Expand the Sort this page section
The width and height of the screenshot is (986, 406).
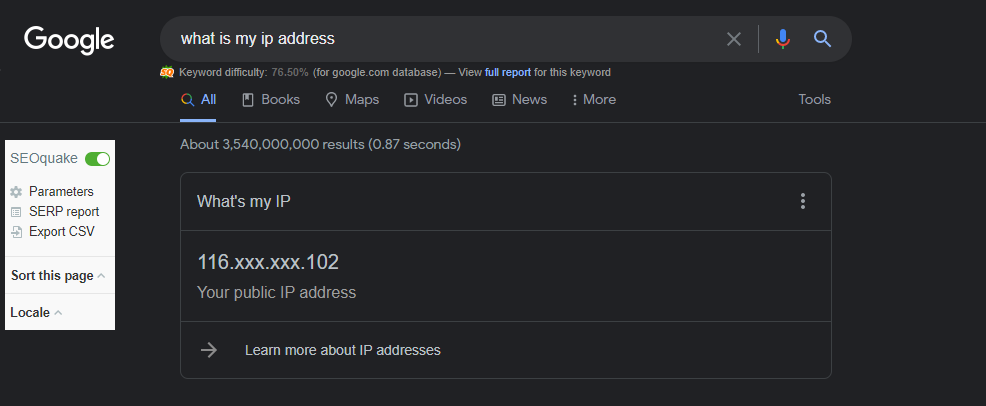(x=58, y=276)
